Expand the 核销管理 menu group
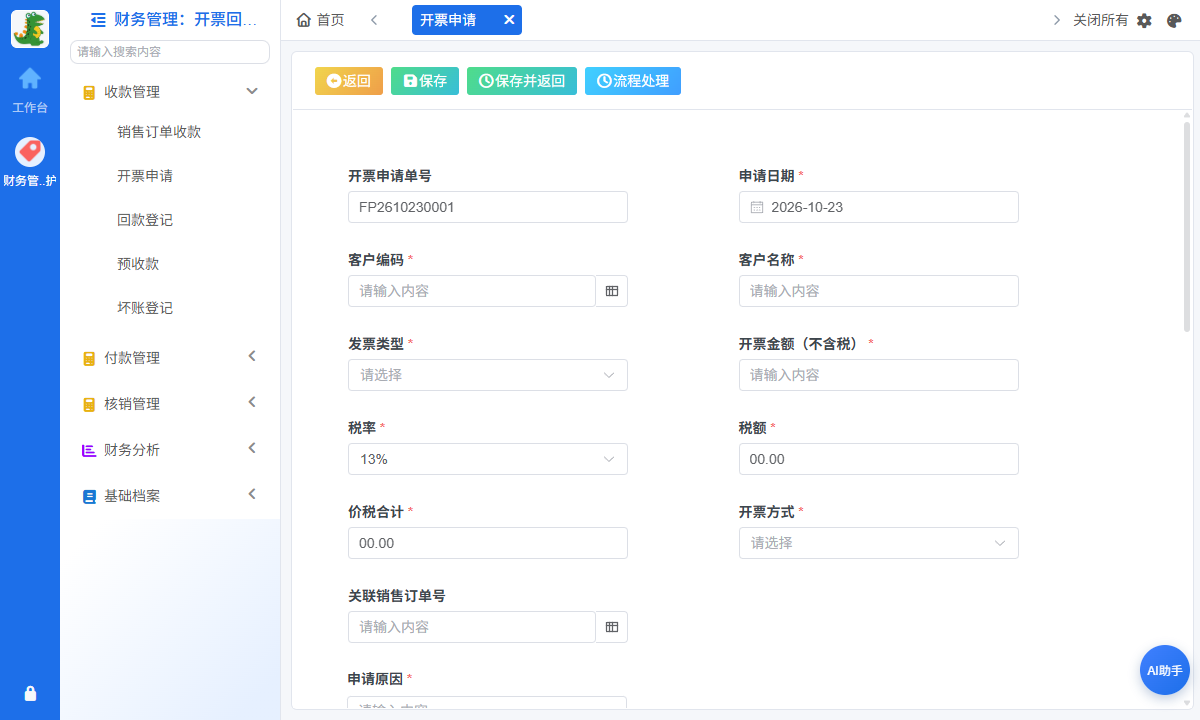1200x720 pixels. click(x=170, y=404)
